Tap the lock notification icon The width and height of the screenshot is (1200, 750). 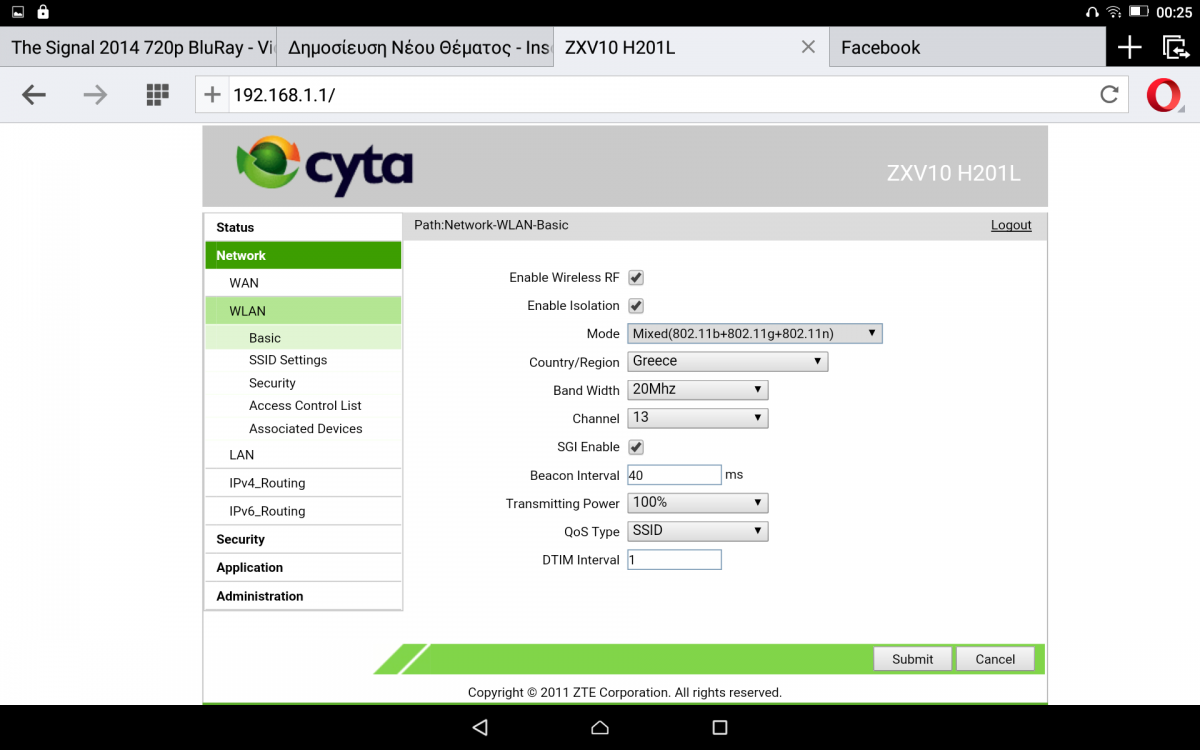pos(42,12)
